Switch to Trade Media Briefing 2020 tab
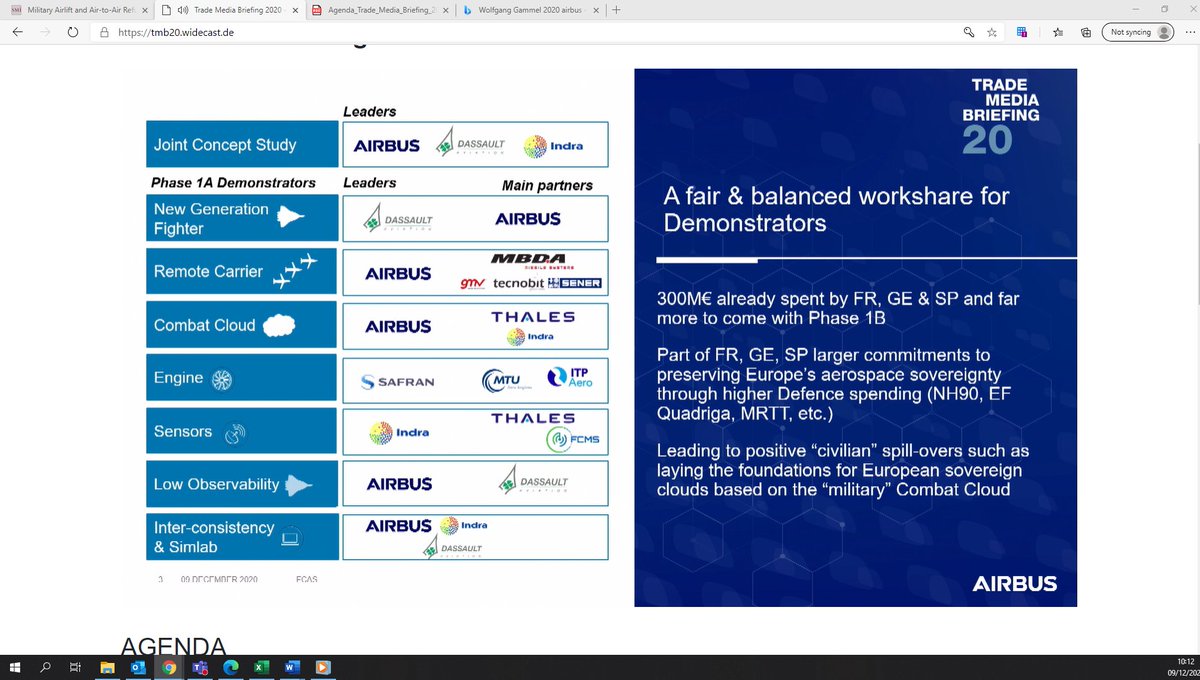Screen dimensions: 1200x680 tap(230, 10)
